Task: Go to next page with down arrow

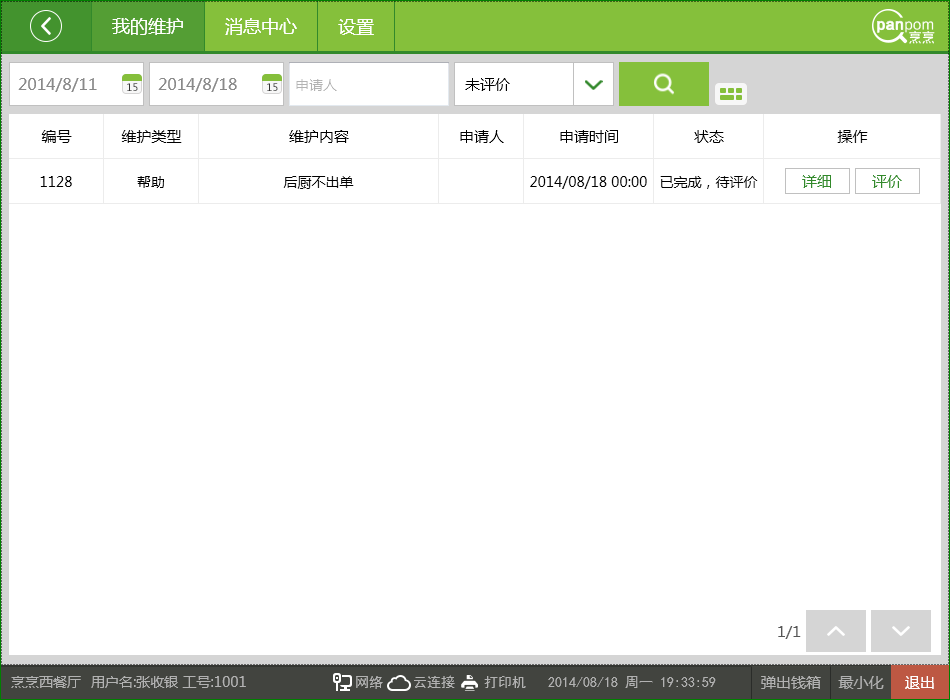Action: 900,631
